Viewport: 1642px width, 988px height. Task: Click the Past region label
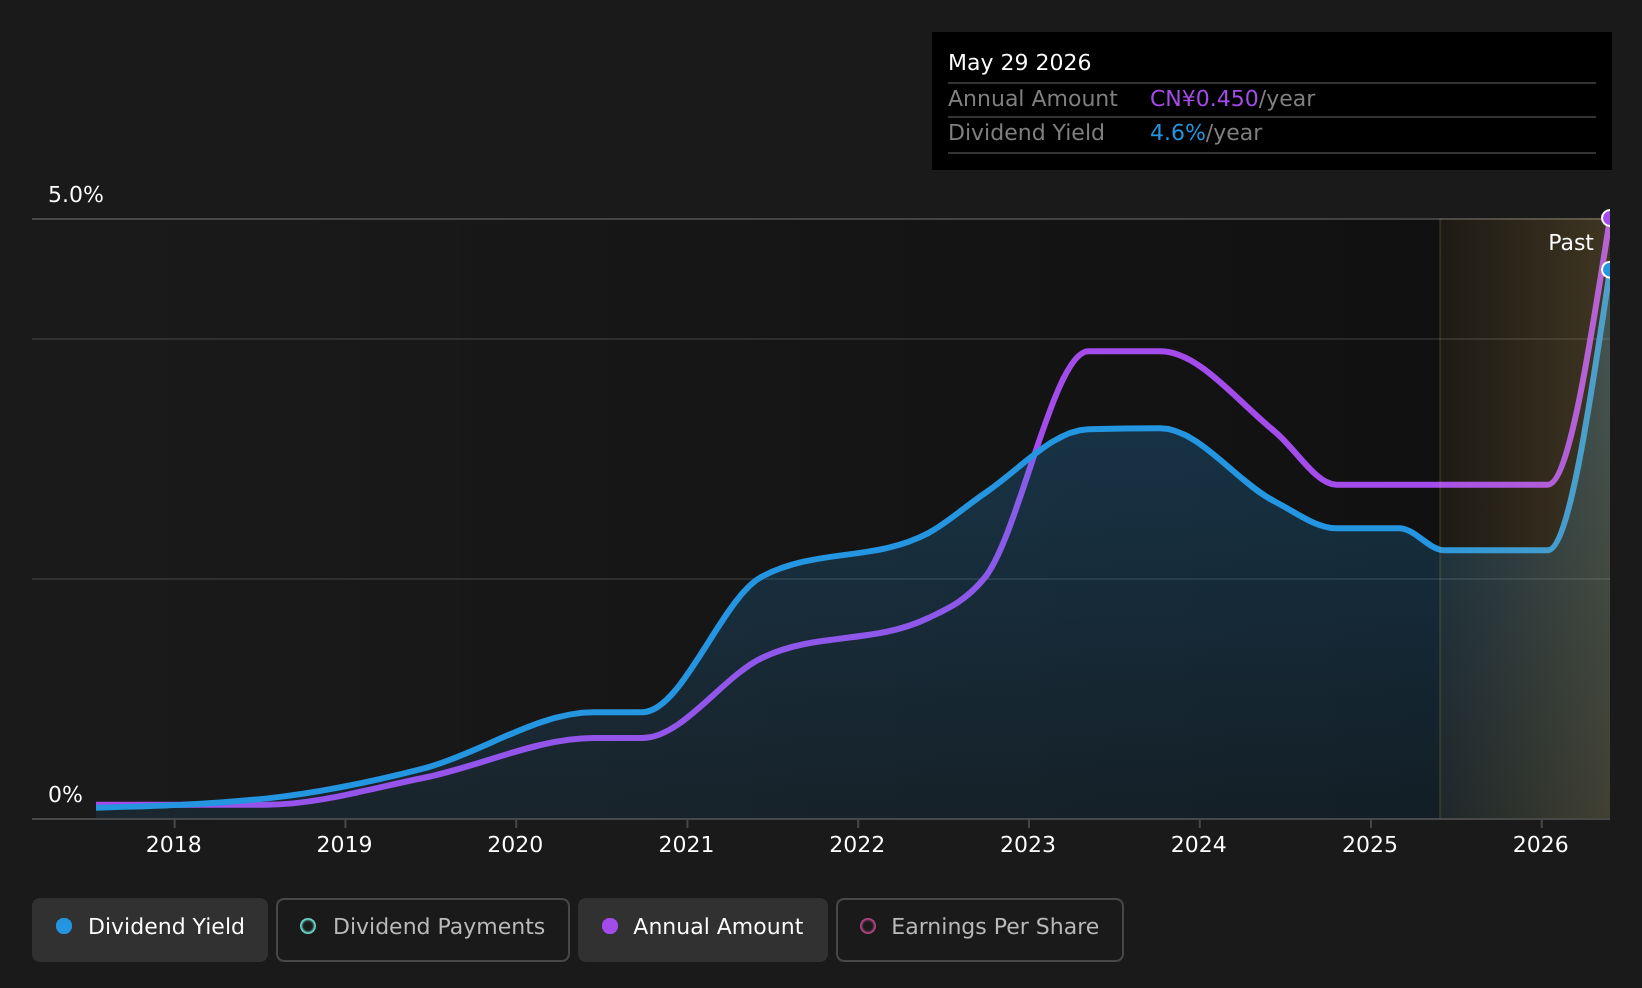click(x=1571, y=243)
